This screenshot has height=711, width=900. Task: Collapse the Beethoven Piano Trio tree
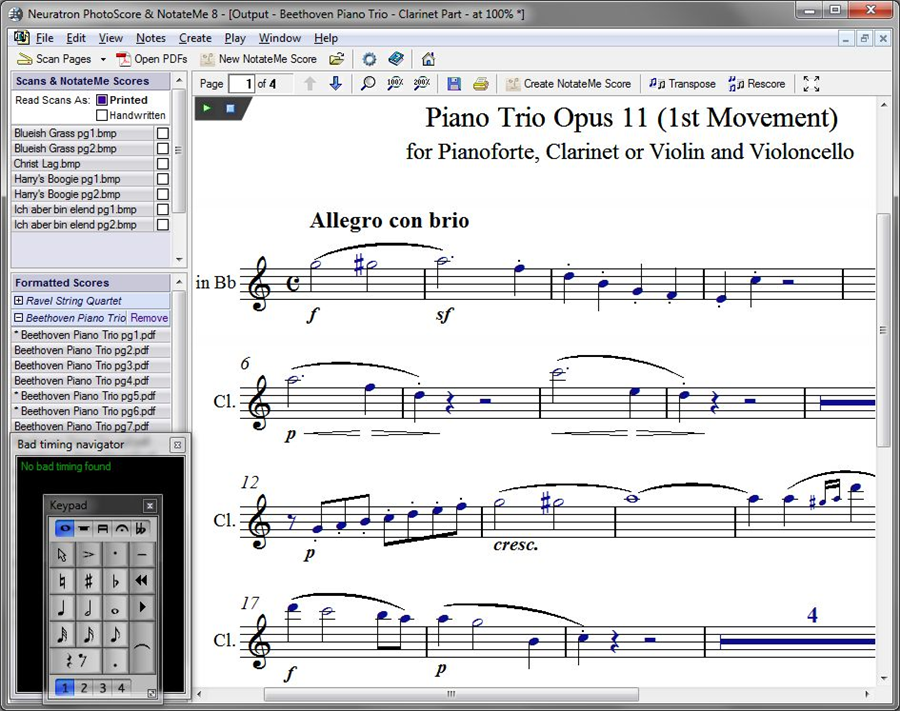[x=19, y=318]
